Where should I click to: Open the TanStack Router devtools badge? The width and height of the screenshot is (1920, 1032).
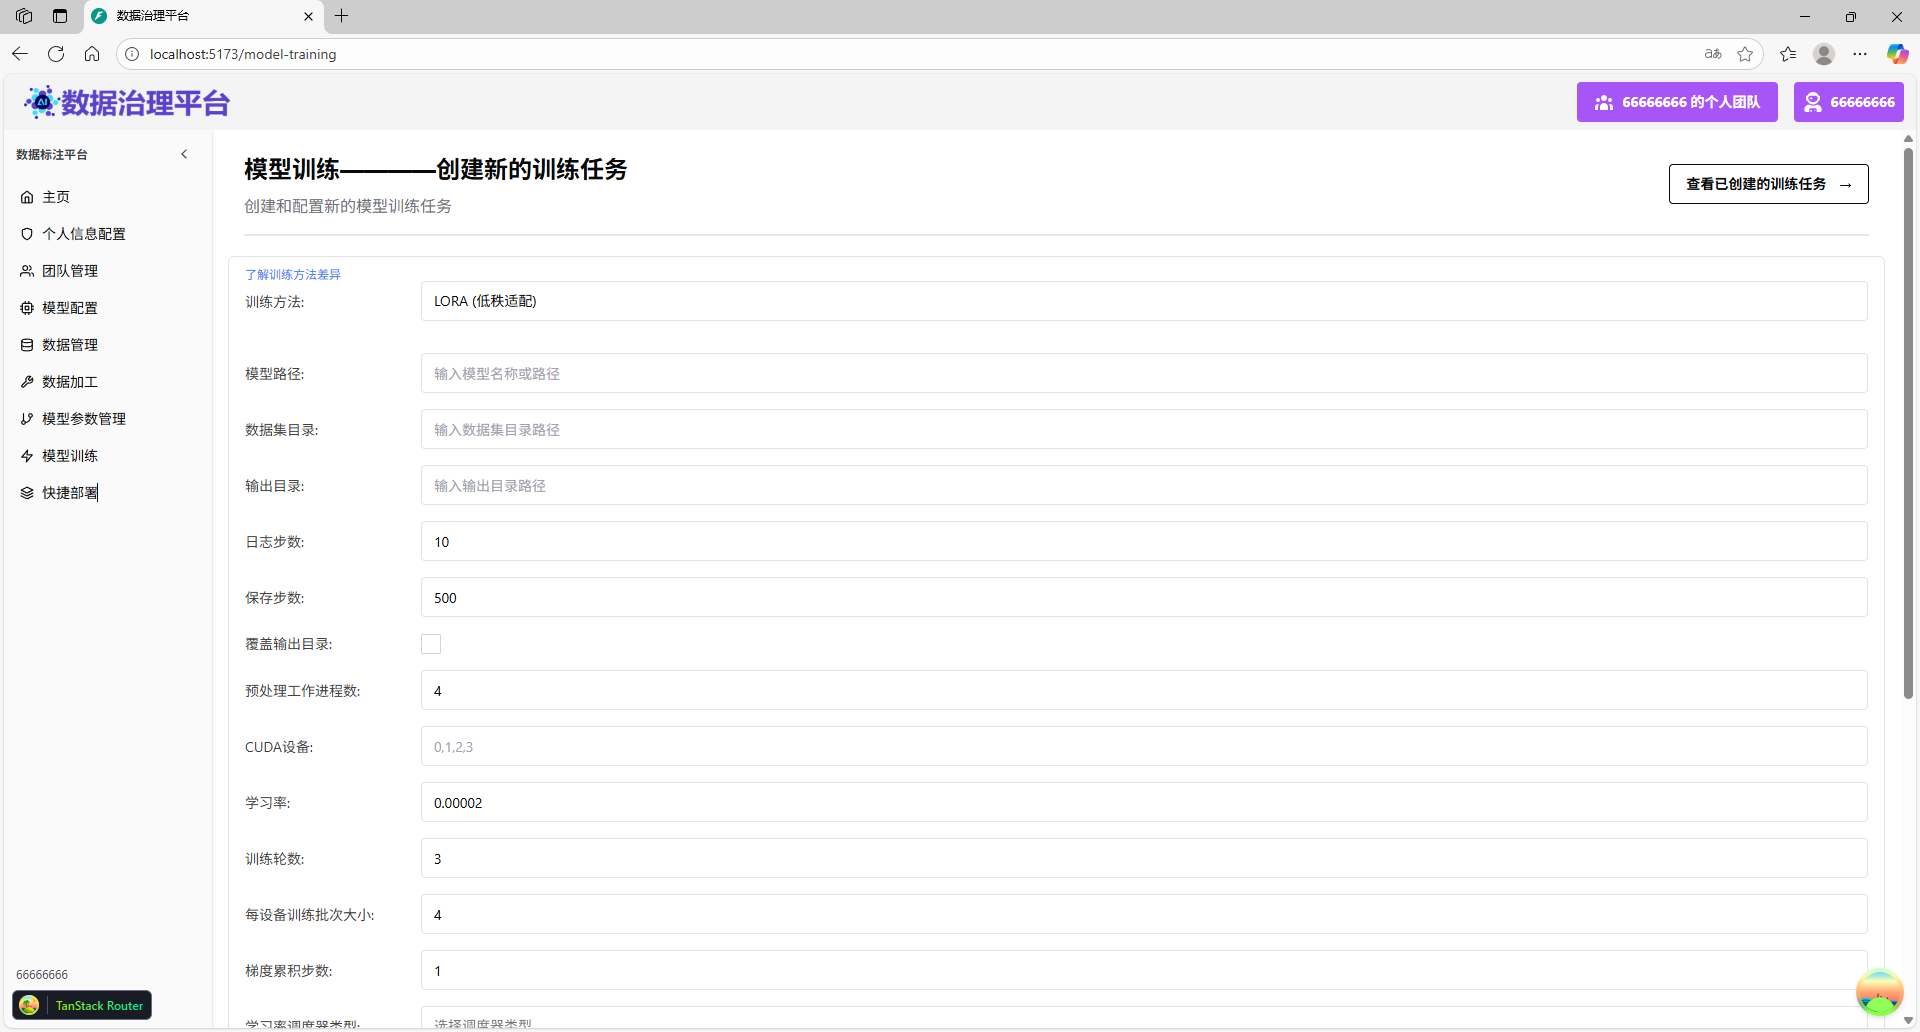[x=82, y=1005]
